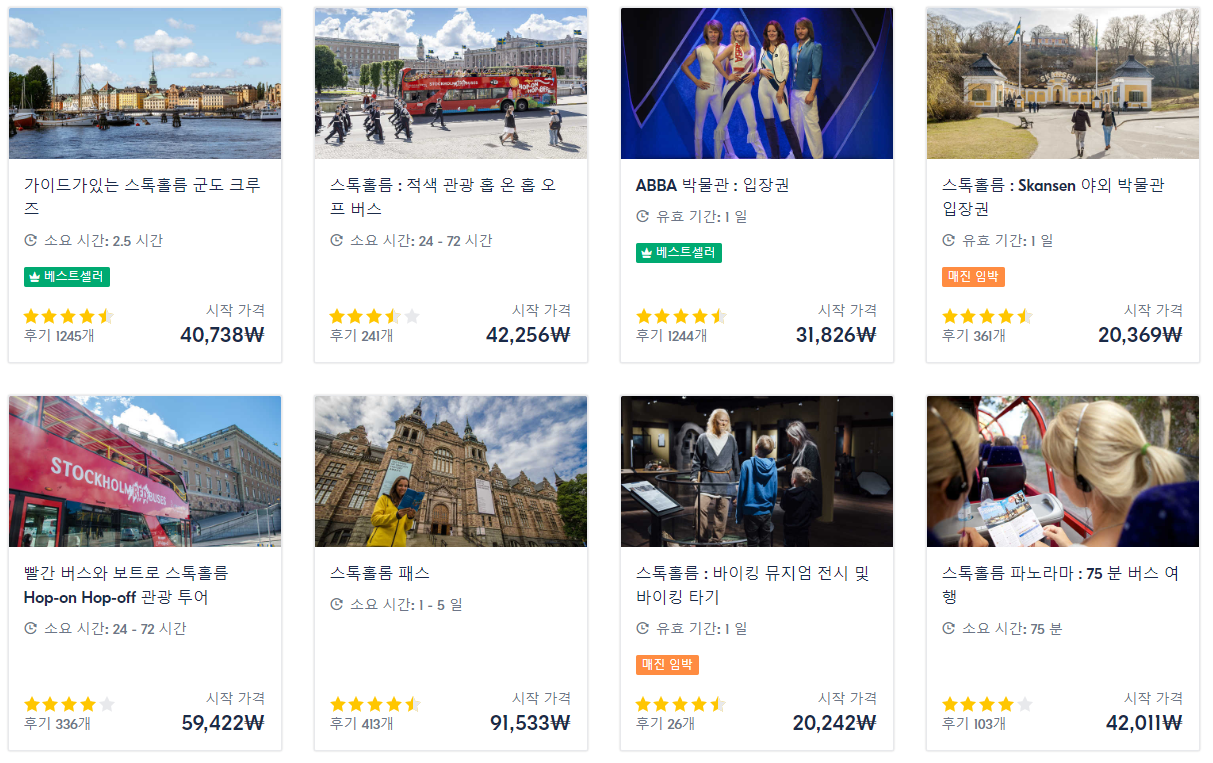Click clock icon on the ABBA 박물관 card
The width and height of the screenshot is (1213, 763).
click(642, 216)
